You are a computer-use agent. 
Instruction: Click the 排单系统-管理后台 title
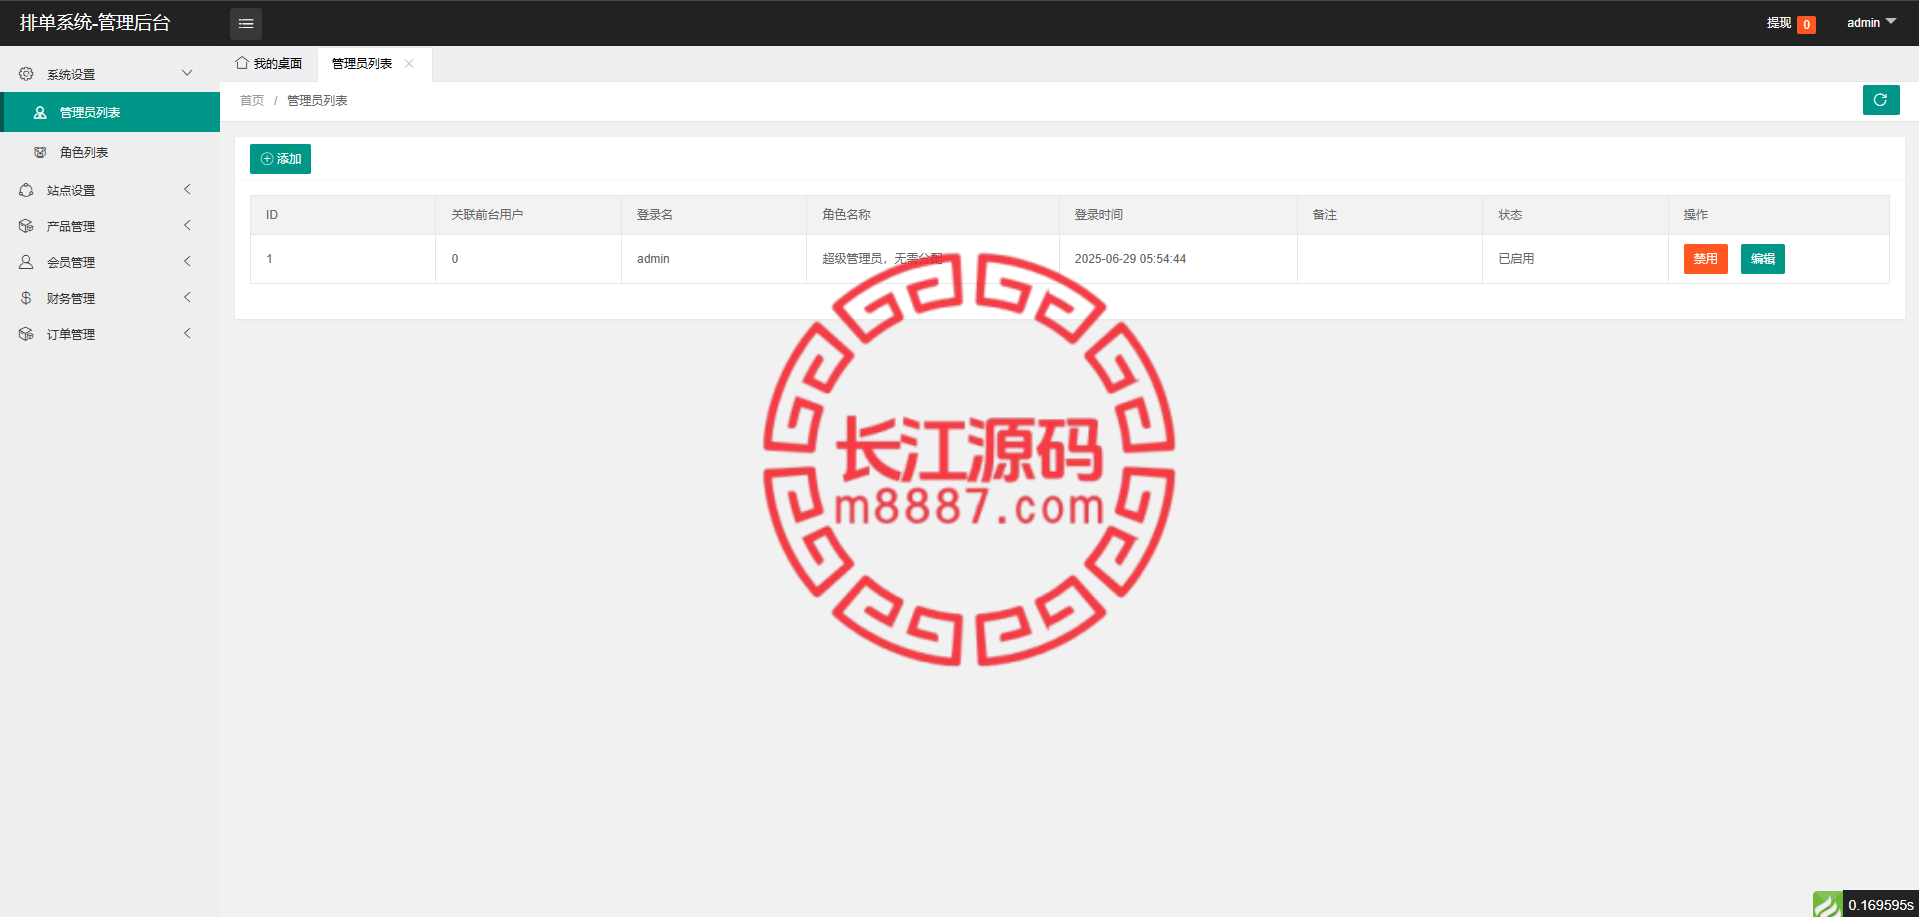tap(95, 23)
